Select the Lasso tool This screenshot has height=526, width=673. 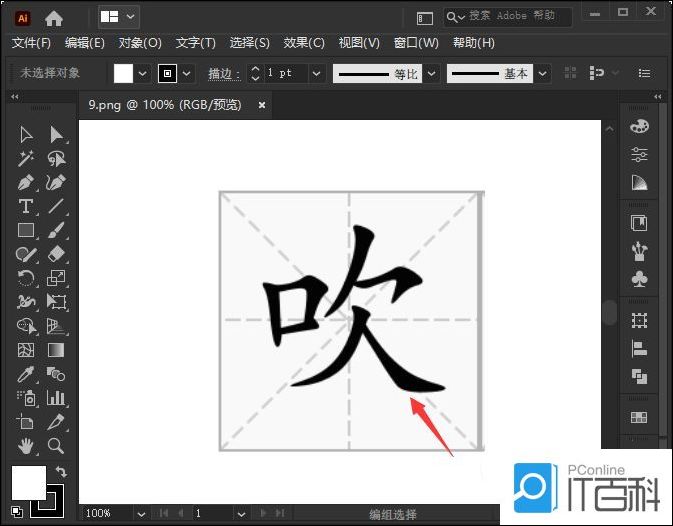point(56,158)
